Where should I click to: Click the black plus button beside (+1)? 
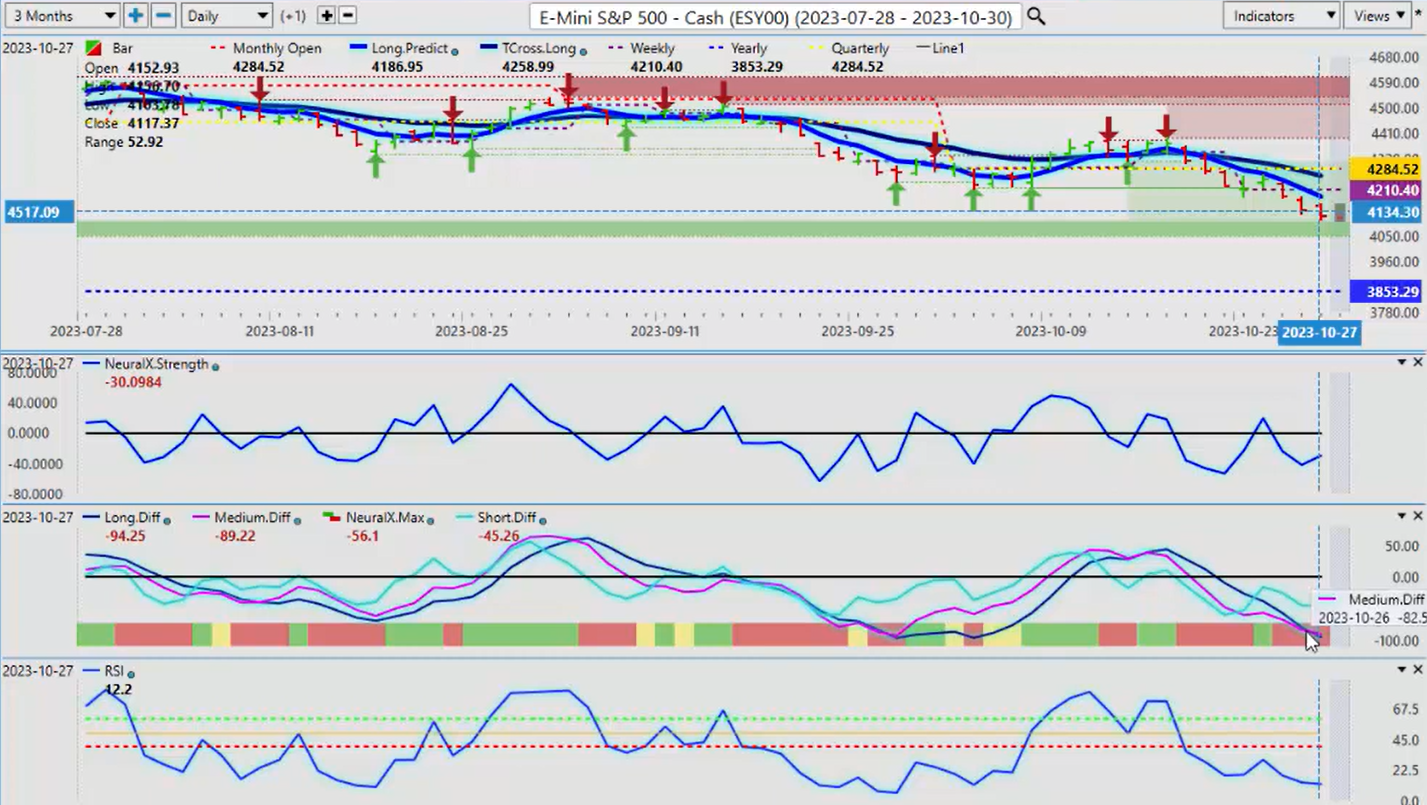point(326,16)
